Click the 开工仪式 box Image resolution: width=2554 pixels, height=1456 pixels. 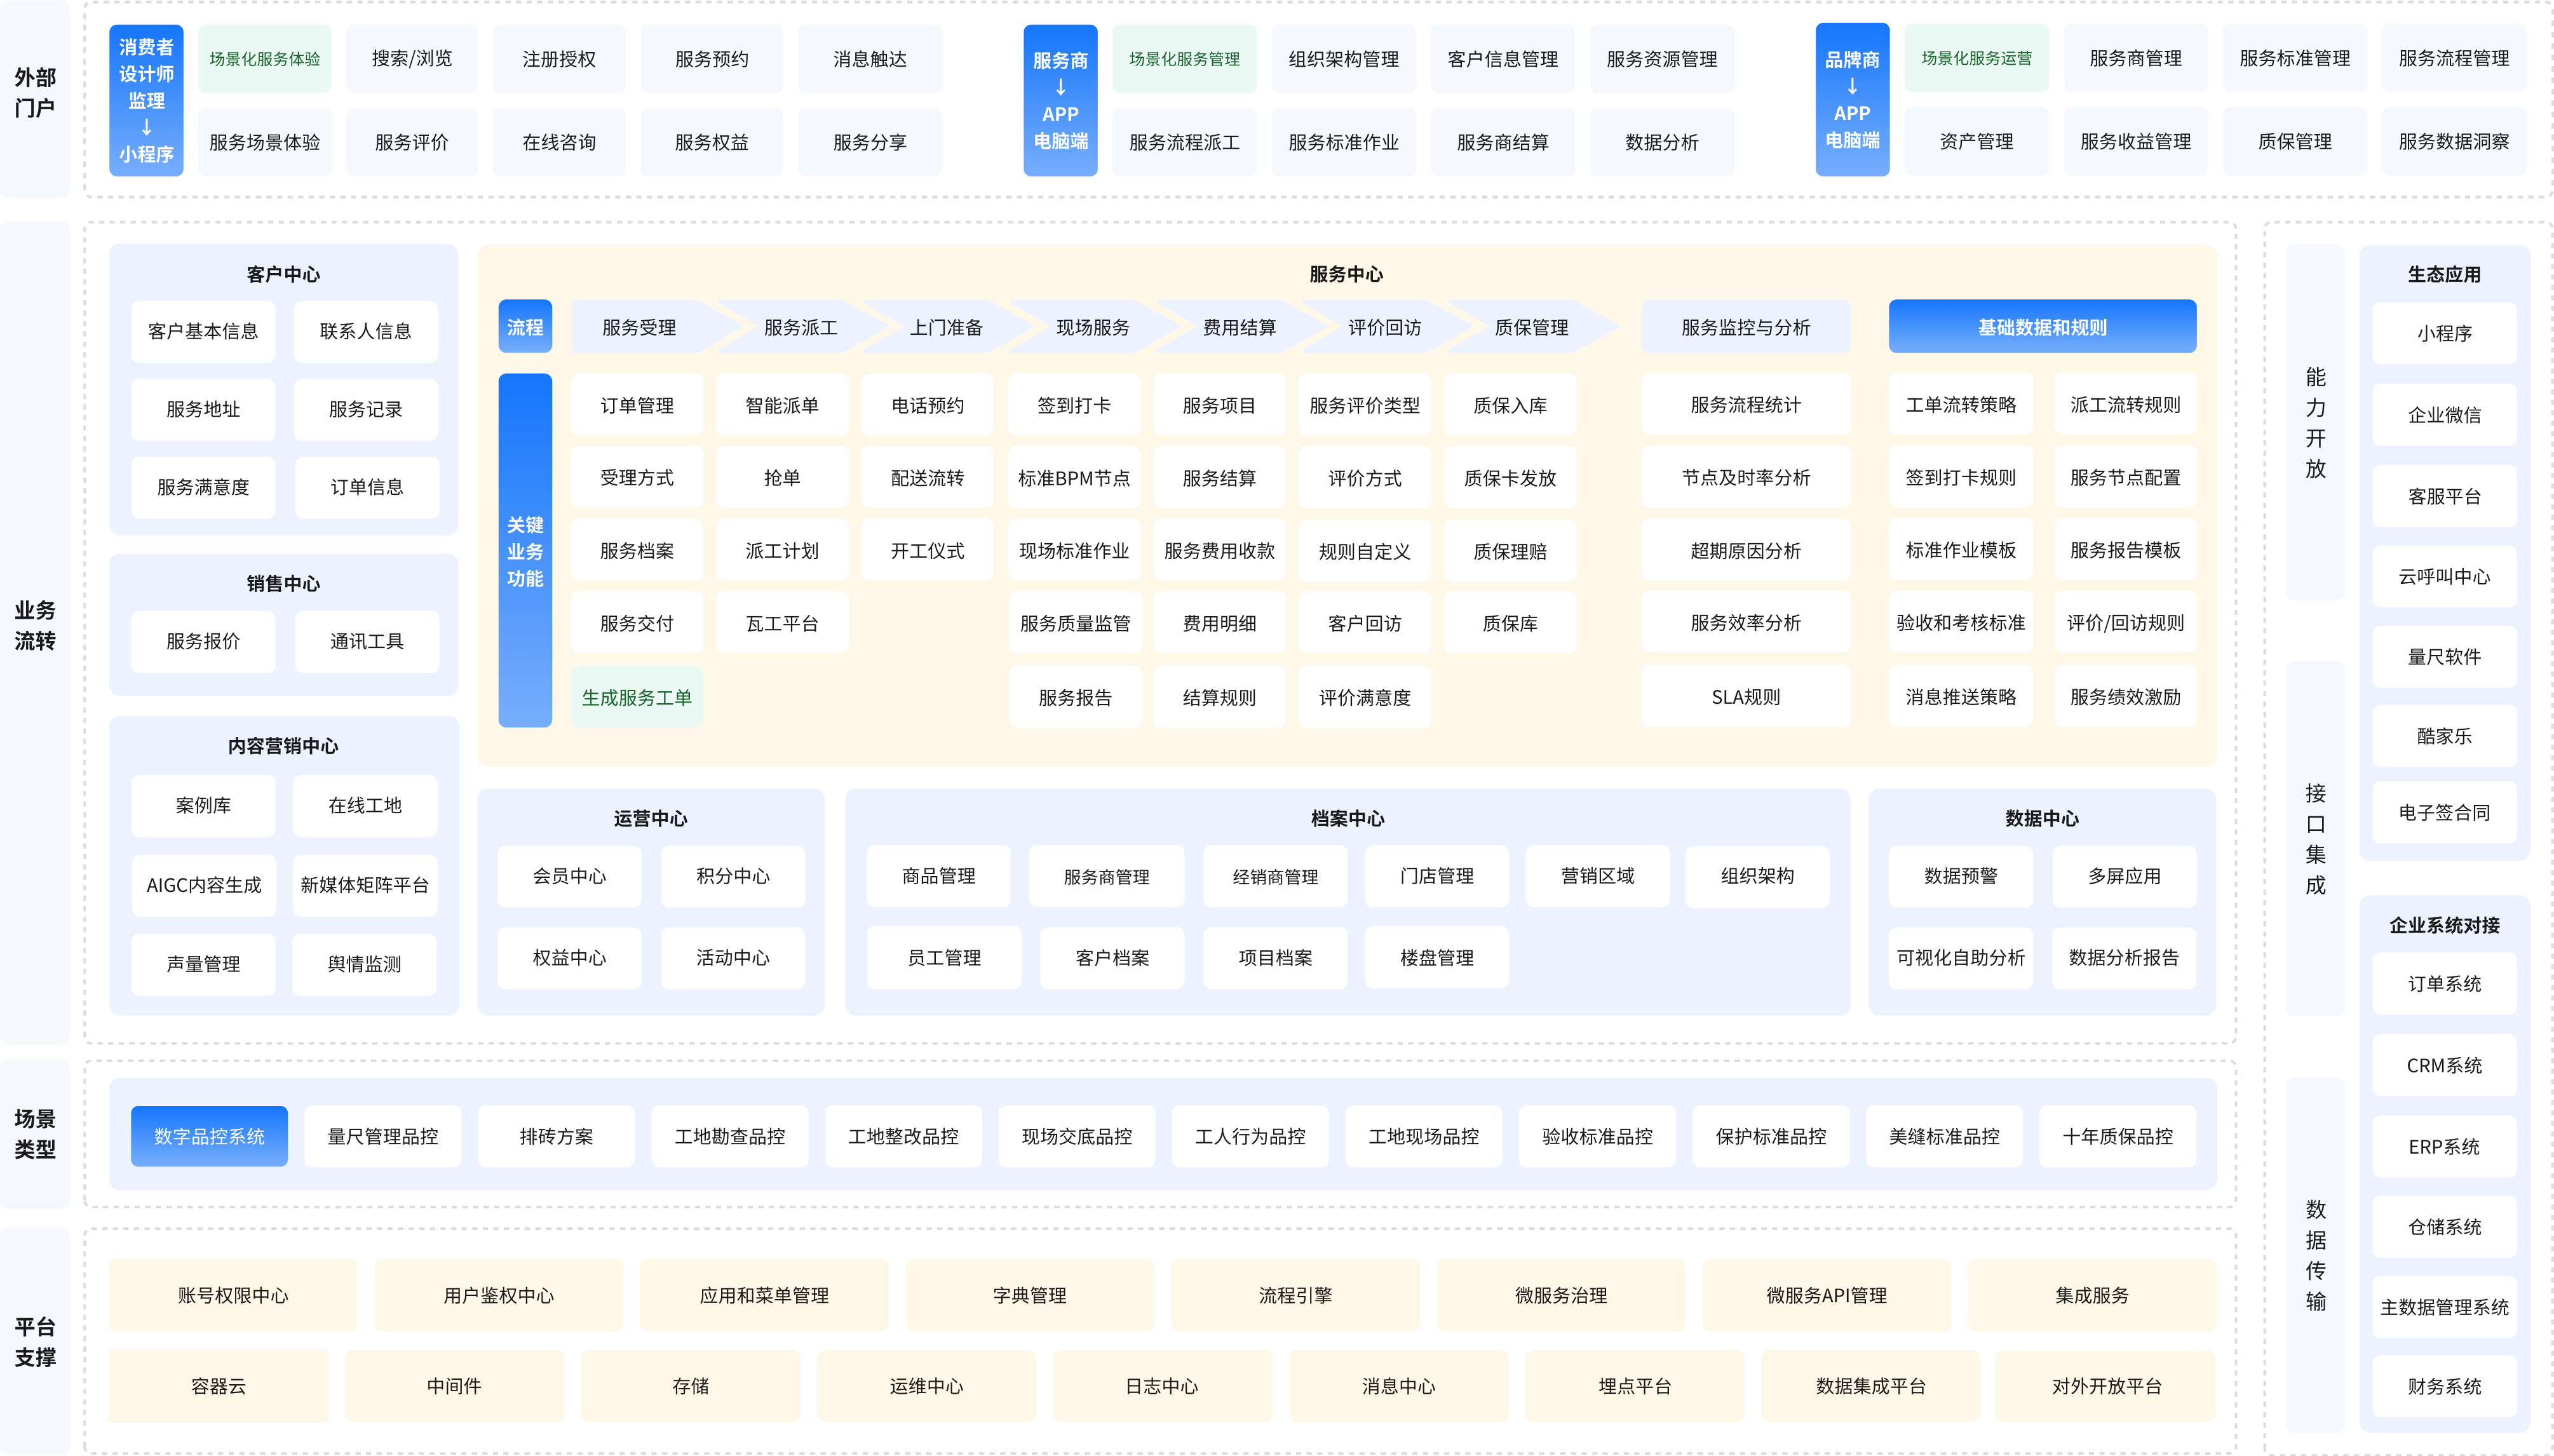click(928, 550)
